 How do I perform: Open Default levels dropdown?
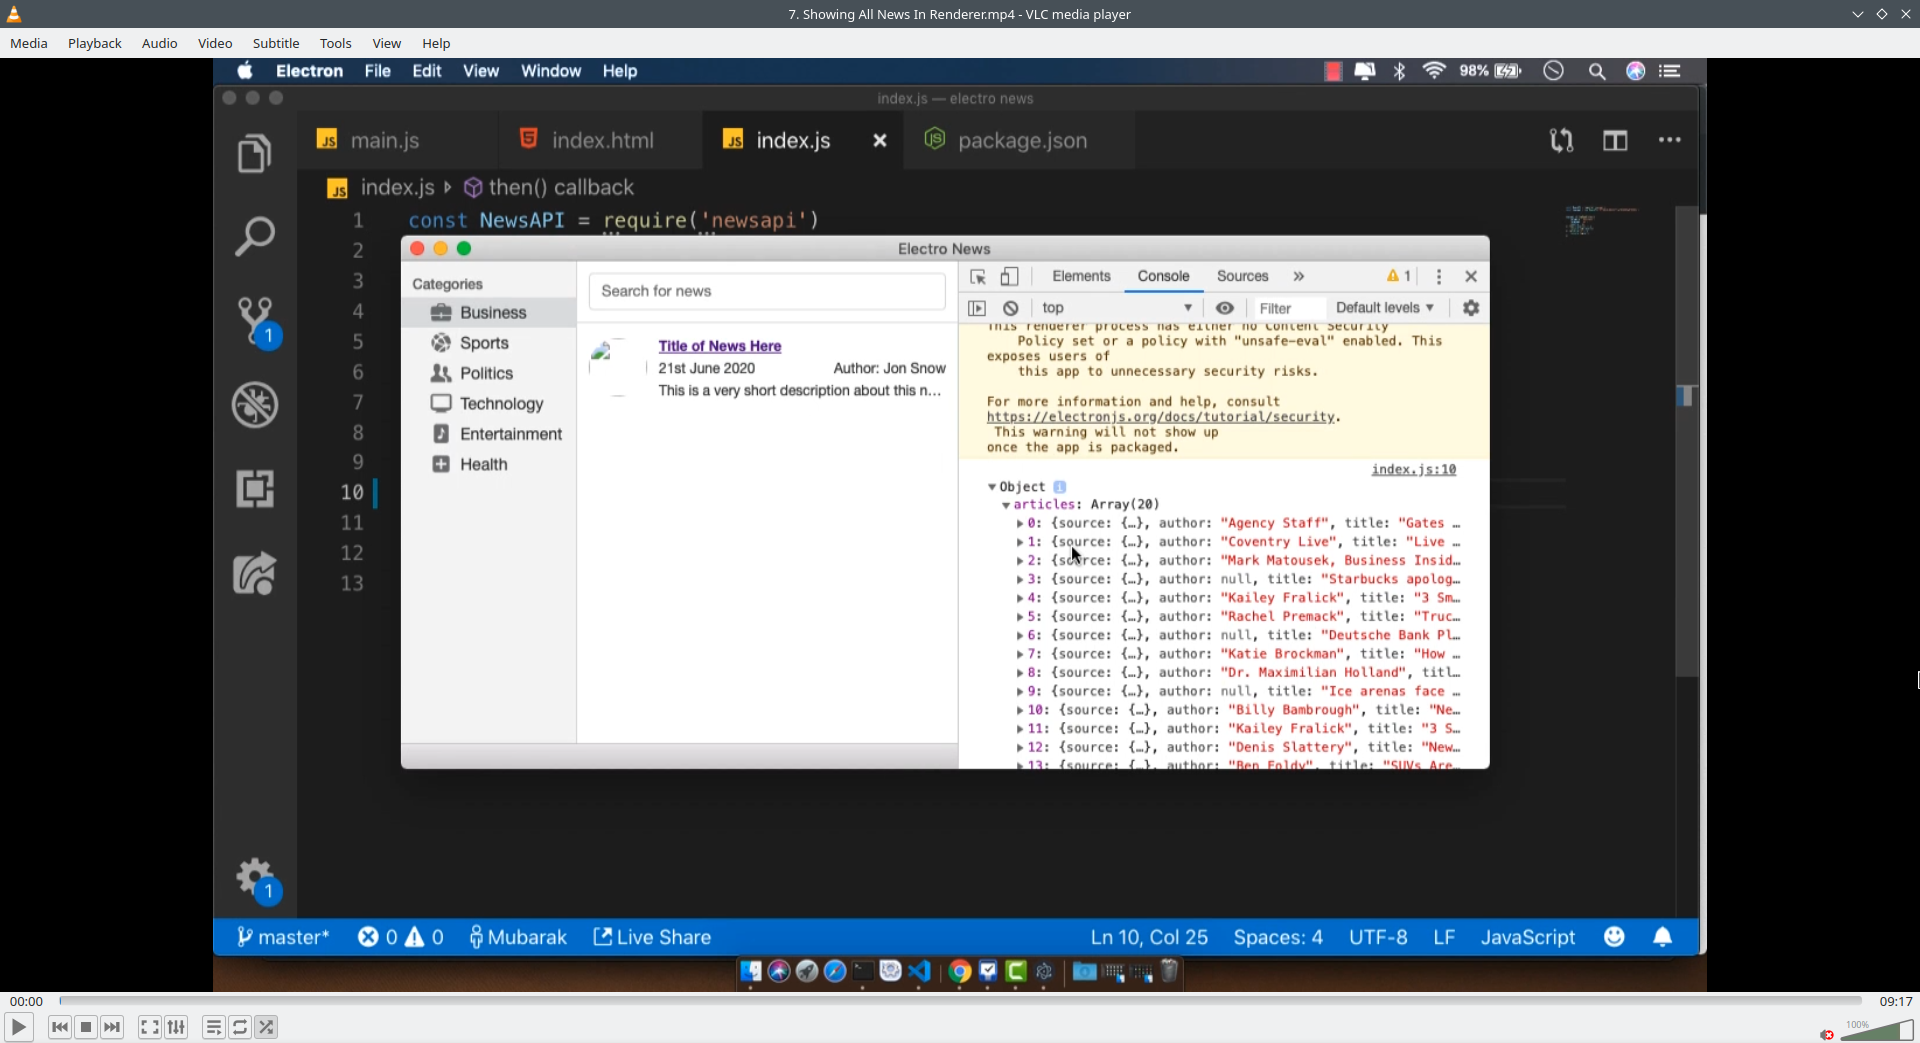click(1385, 308)
